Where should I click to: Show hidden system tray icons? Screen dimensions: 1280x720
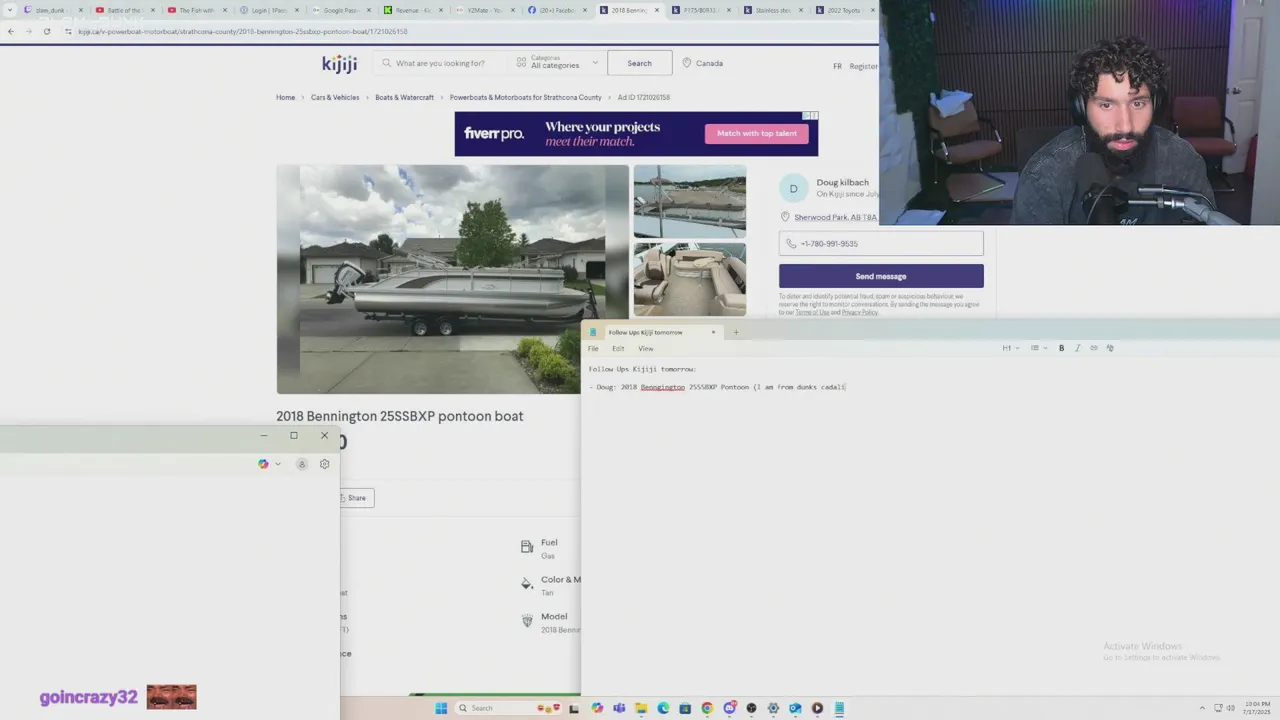[x=1203, y=708]
